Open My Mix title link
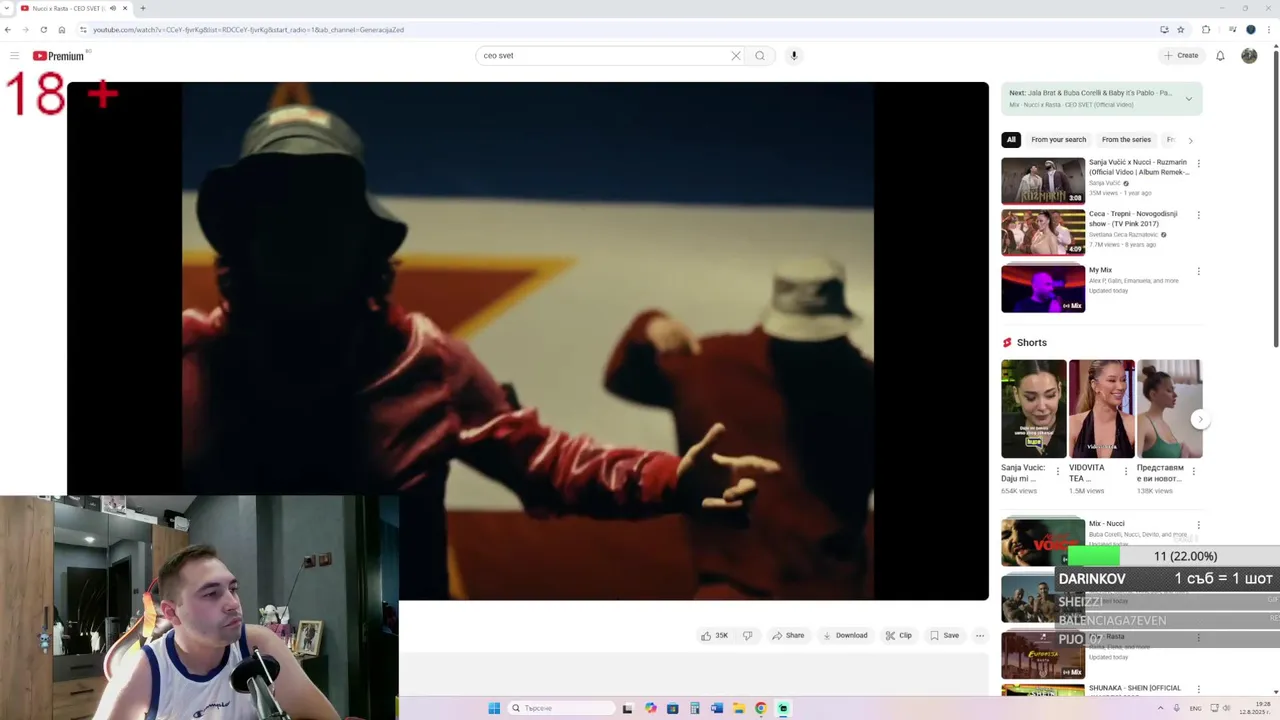 coord(1100,270)
